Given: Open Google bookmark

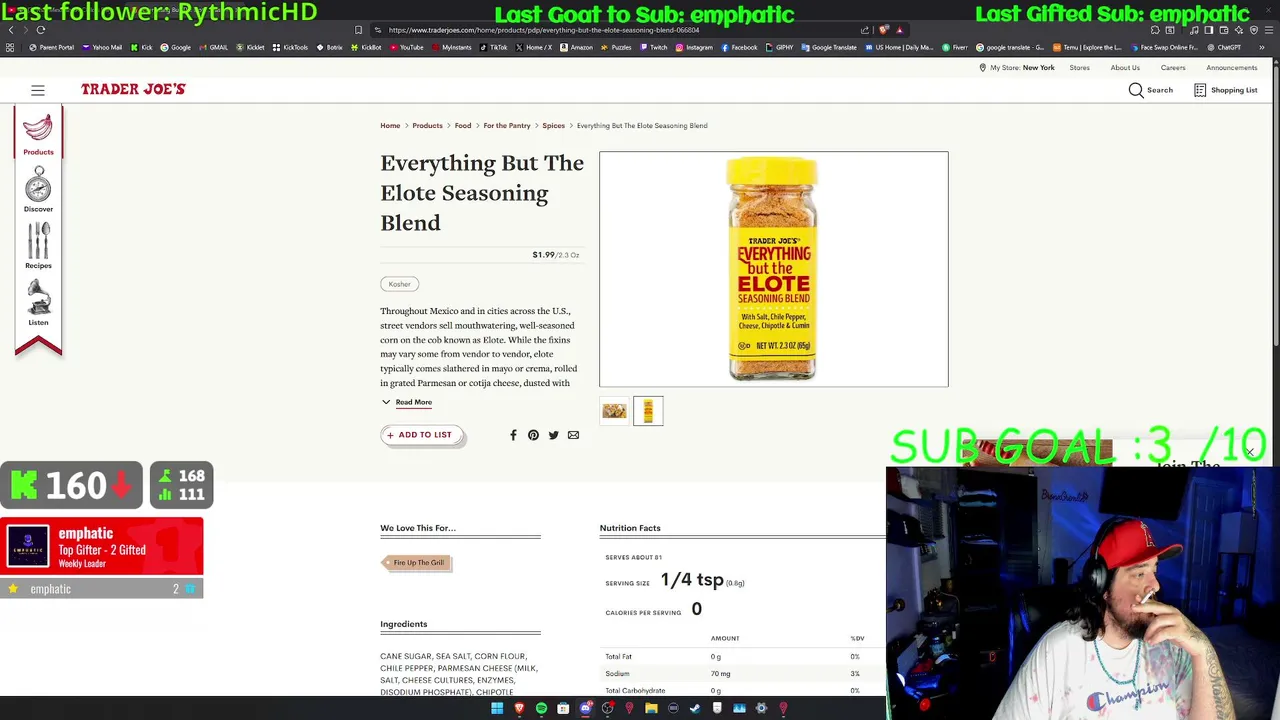Looking at the screenshot, I should [x=175, y=47].
